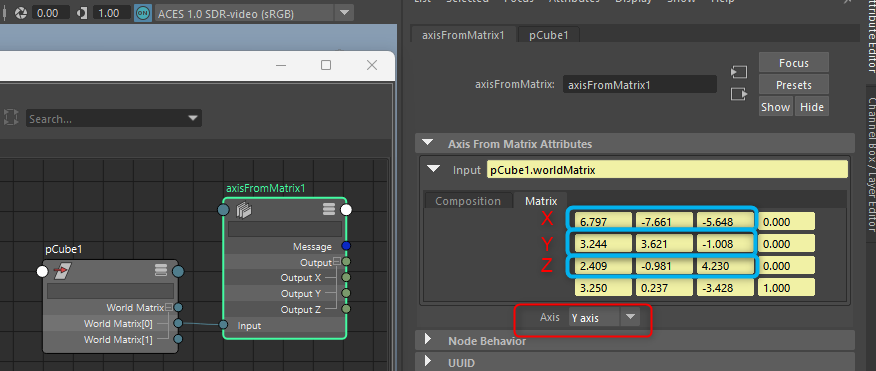Minimize the Node Editor window
The width and height of the screenshot is (876, 371).
coord(280,65)
